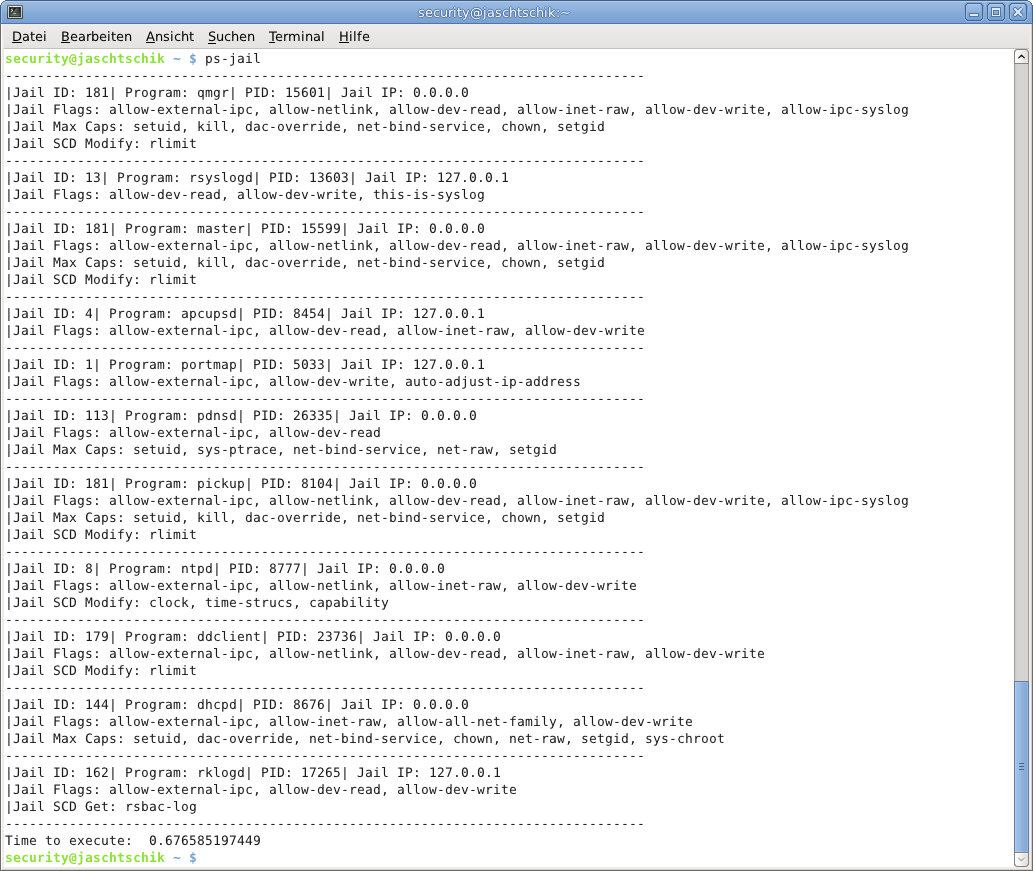This screenshot has height=871, width=1033.
Task: Open the Ansicht menu
Action: coord(170,37)
